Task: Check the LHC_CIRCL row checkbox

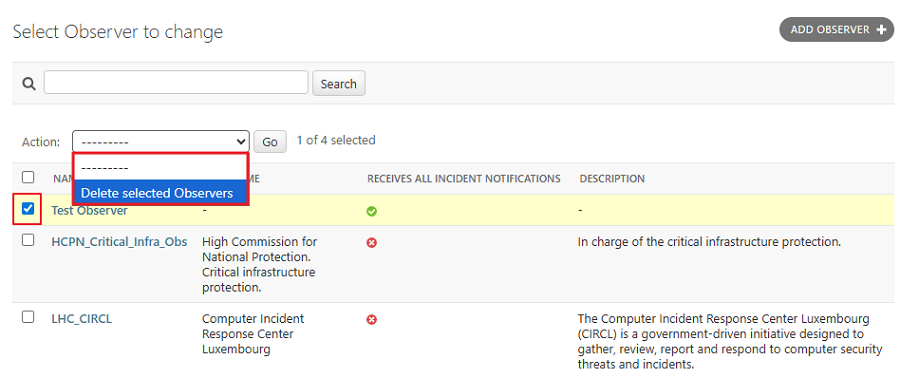Action: [28, 317]
